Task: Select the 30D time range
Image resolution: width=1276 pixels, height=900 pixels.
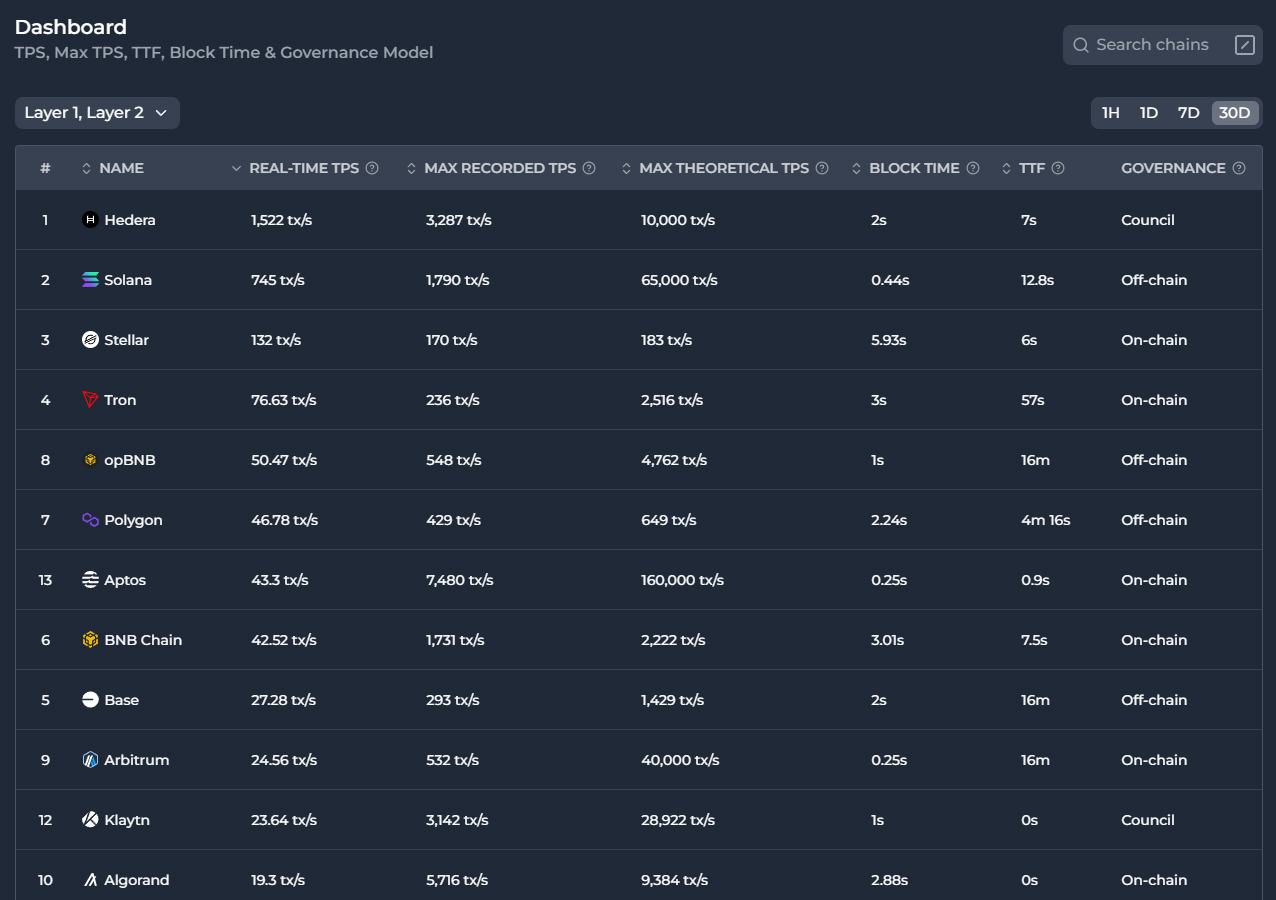Action: (1235, 113)
